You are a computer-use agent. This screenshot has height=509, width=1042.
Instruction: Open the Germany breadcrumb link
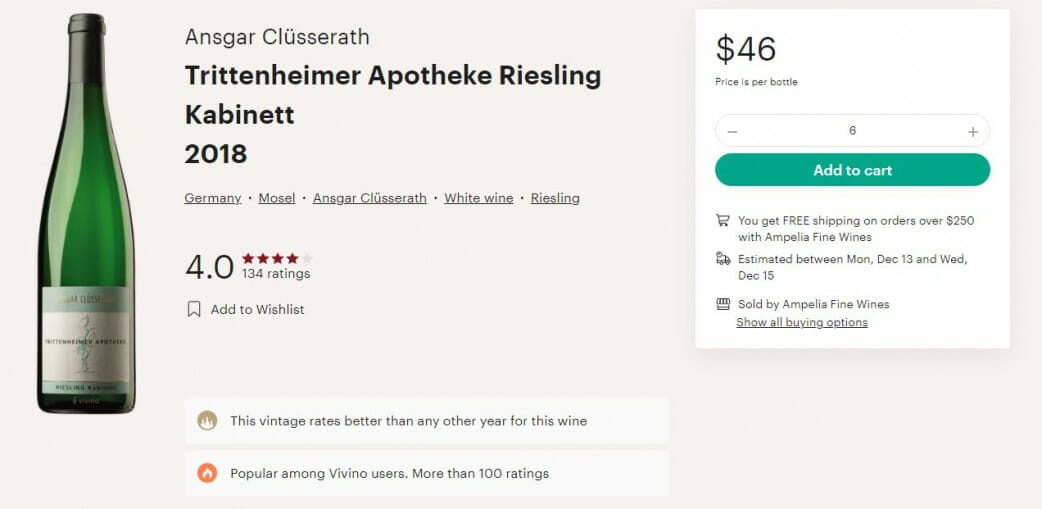coord(213,198)
